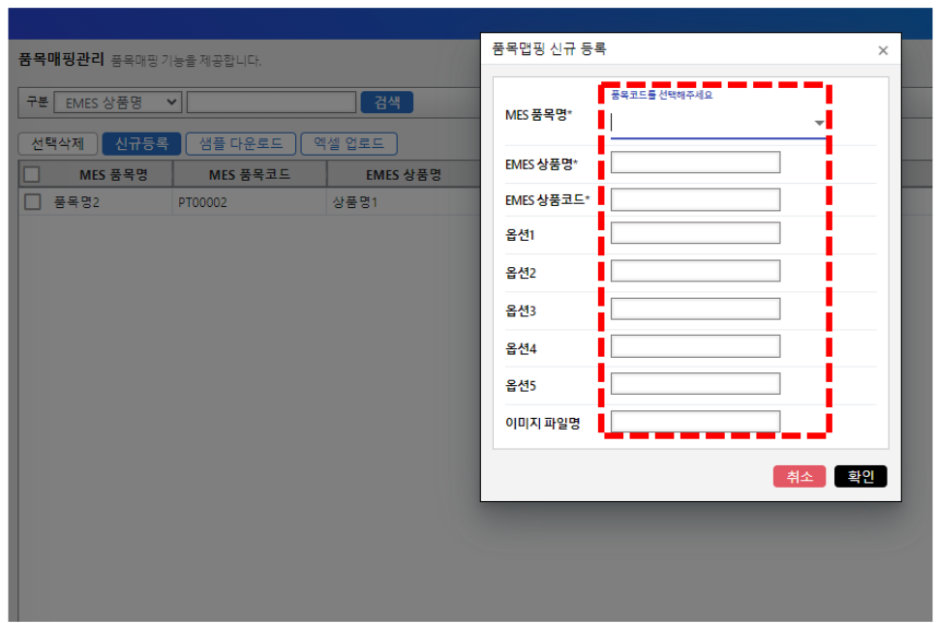Focus the 옵션5 input field
This screenshot has height=623, width=936.
click(695, 384)
